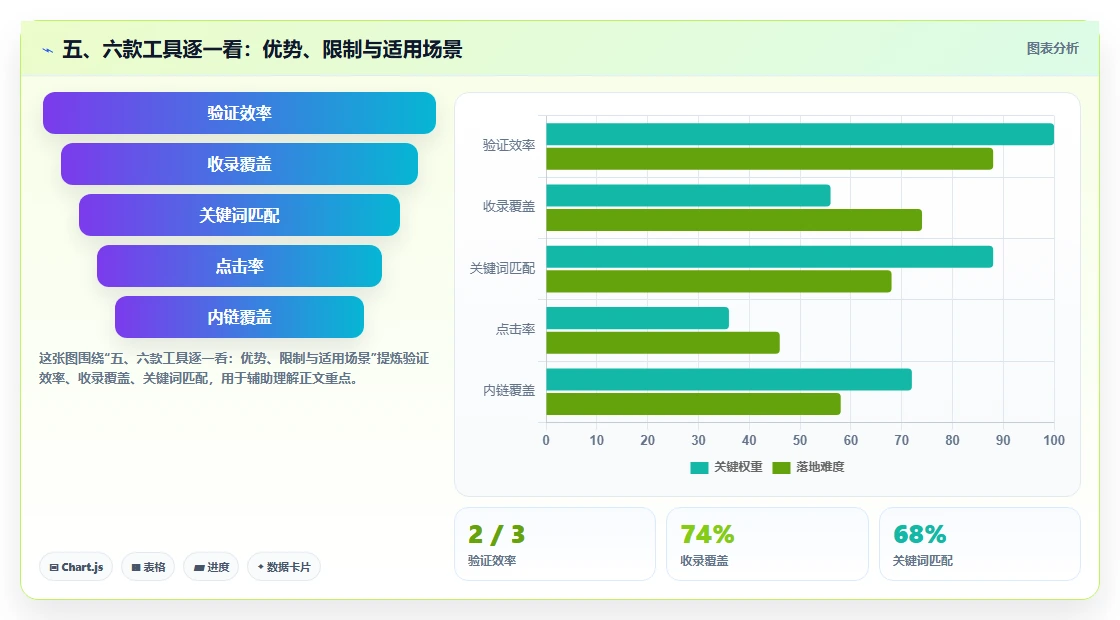Click the description paragraph starting 这张图围绕
The image size is (1120, 620).
(234, 369)
